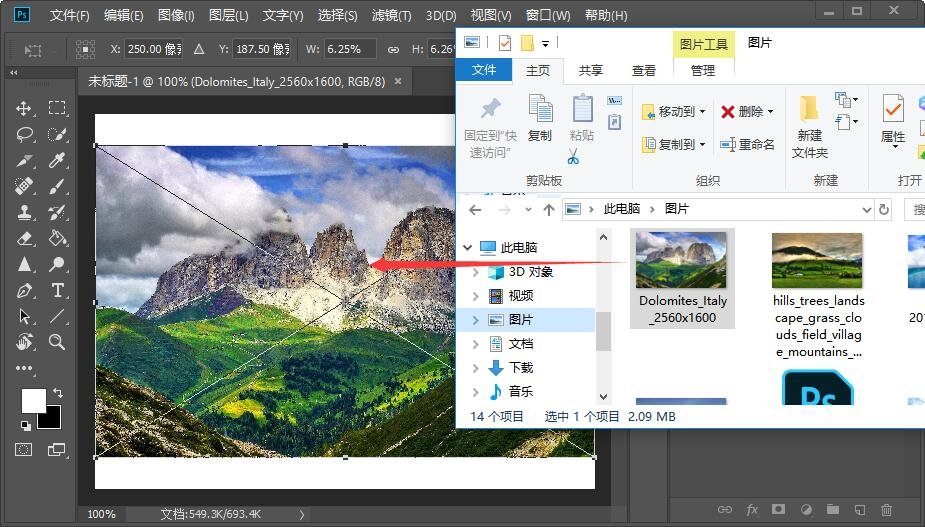Select the History Brush tool
This screenshot has width=925, height=527.
[57, 212]
